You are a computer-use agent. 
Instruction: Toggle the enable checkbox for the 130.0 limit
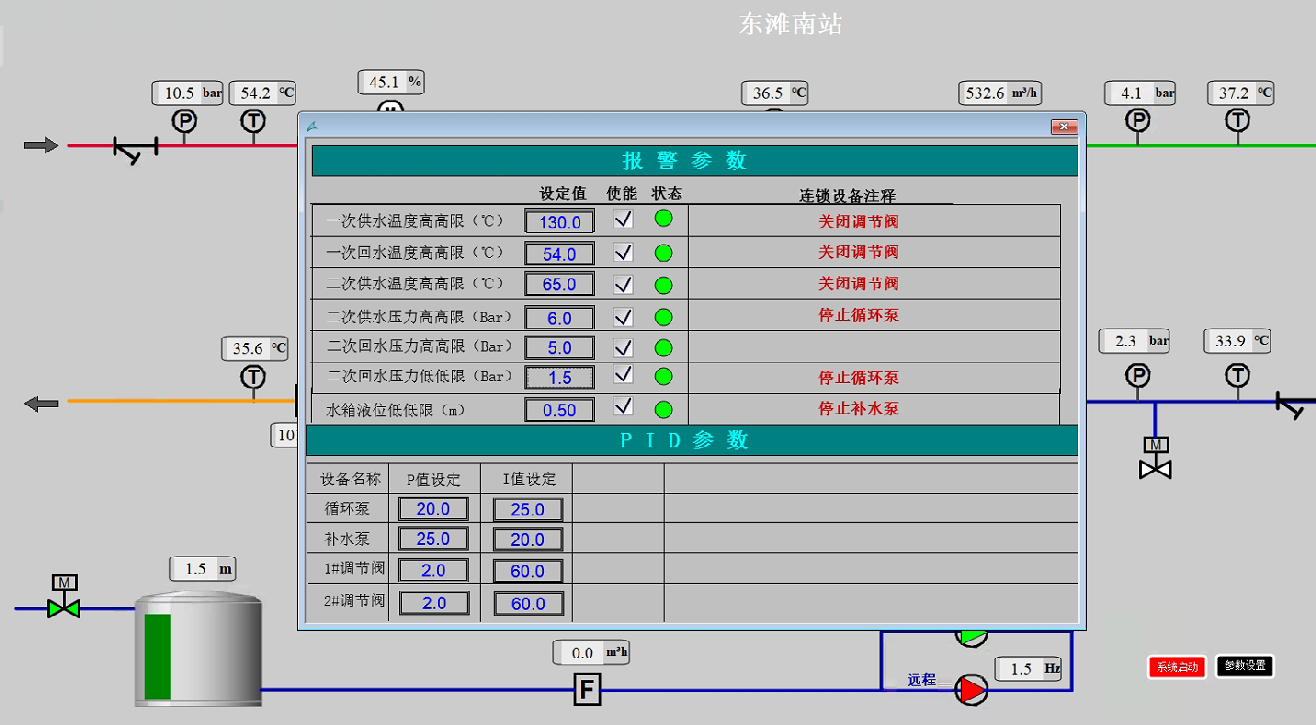coord(623,220)
